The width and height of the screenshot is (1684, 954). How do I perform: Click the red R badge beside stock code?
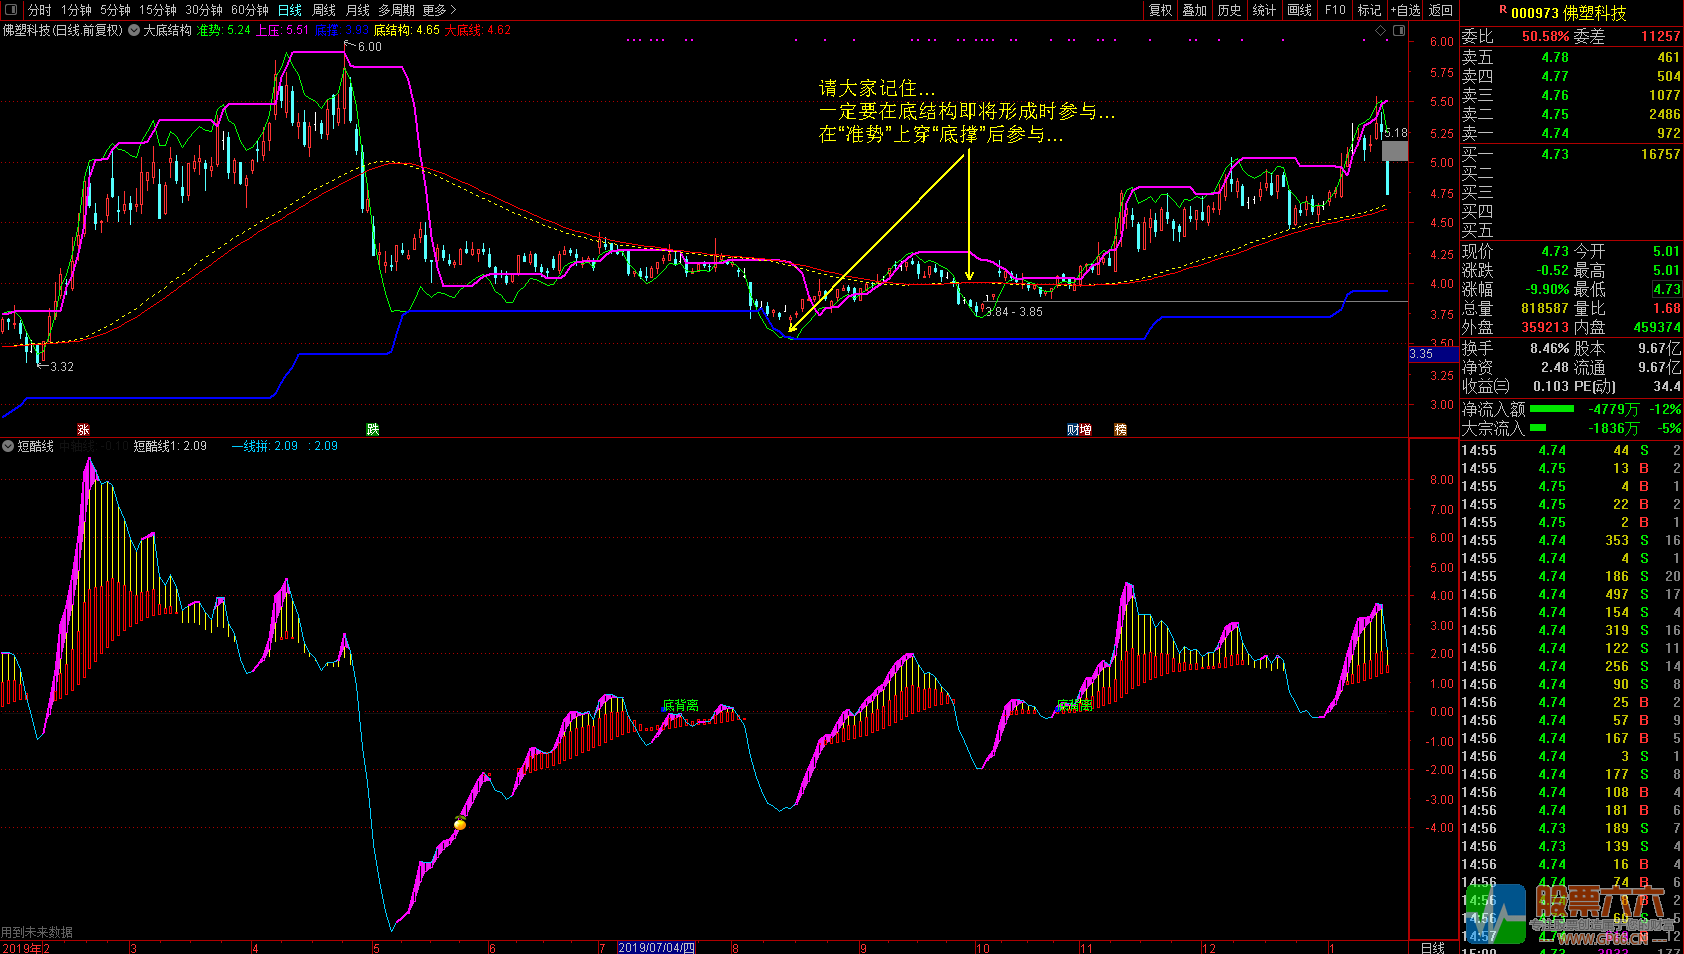click(1502, 10)
